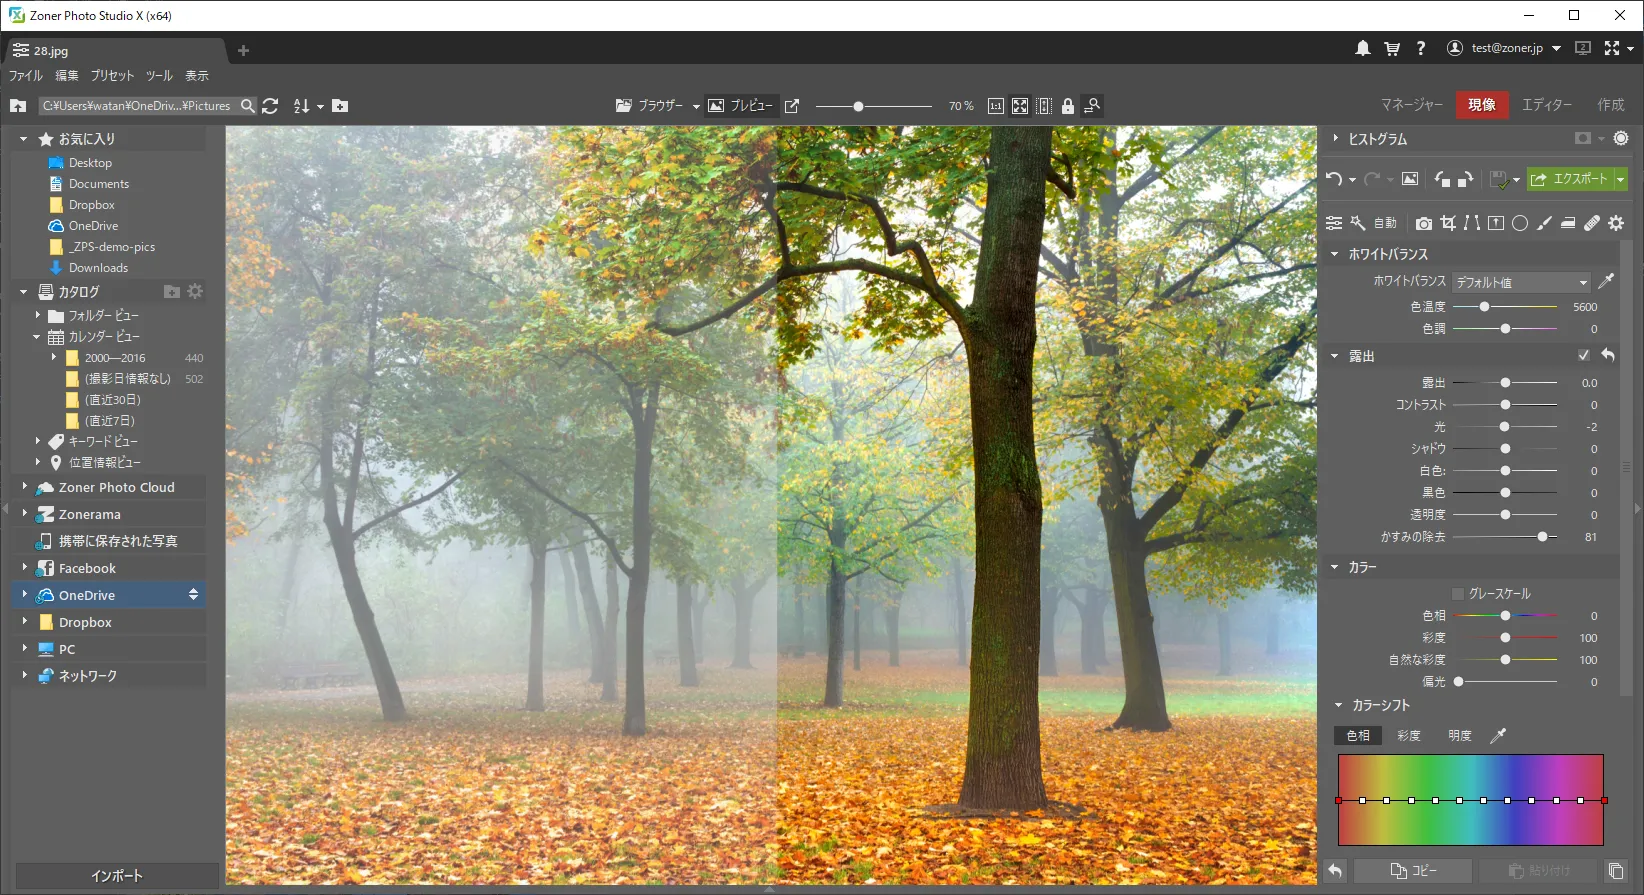Screen dimensions: 1644x895
Task: Click the undo arrow icon
Action: click(x=1334, y=179)
